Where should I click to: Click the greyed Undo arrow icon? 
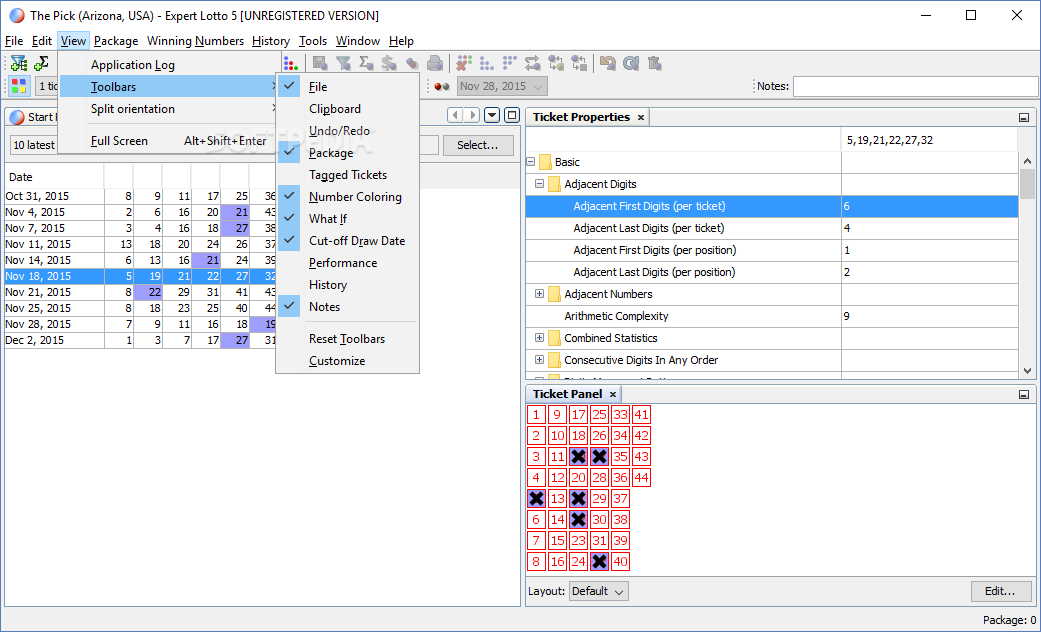tap(607, 64)
